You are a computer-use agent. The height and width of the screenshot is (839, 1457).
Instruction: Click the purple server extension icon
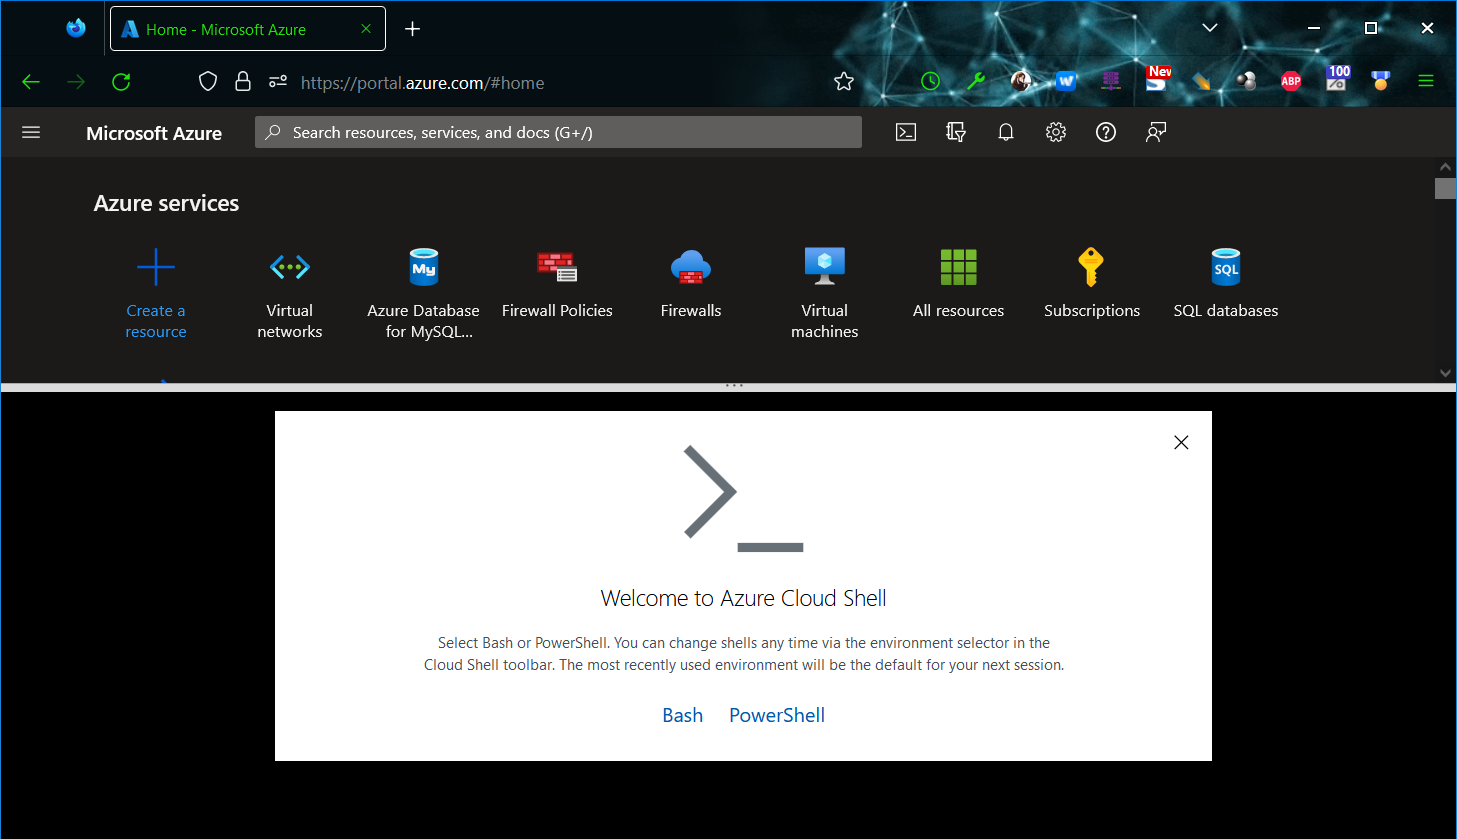coord(1111,82)
